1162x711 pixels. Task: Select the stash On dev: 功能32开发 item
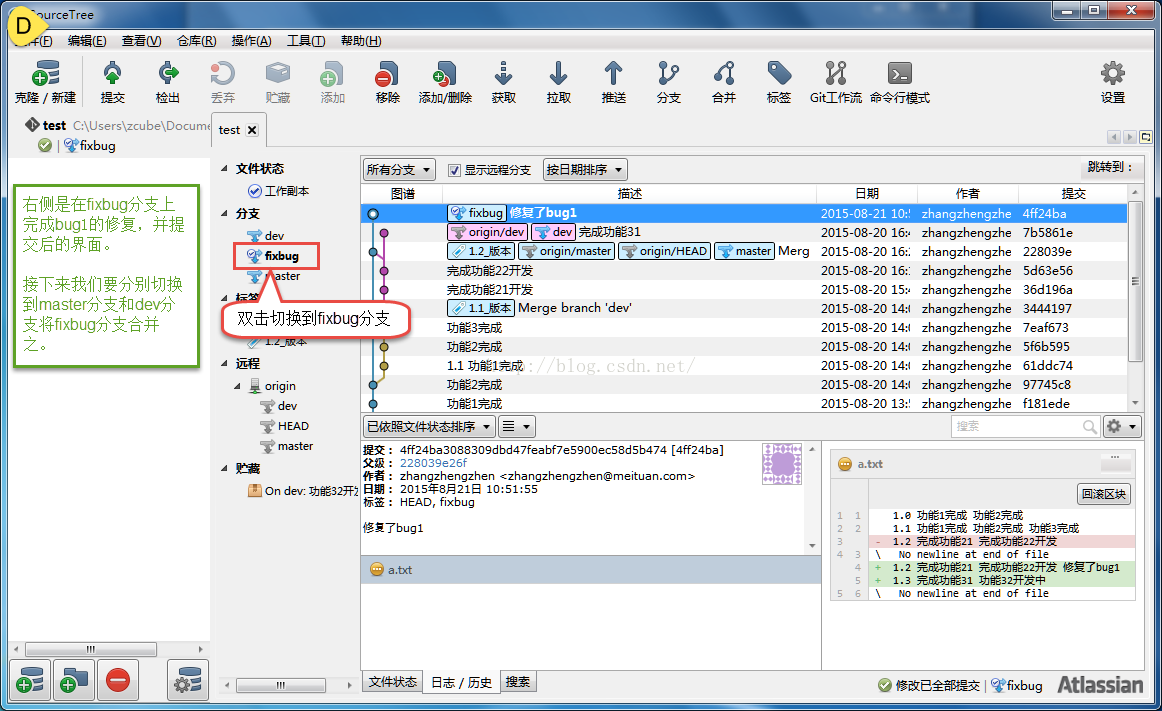click(x=304, y=491)
